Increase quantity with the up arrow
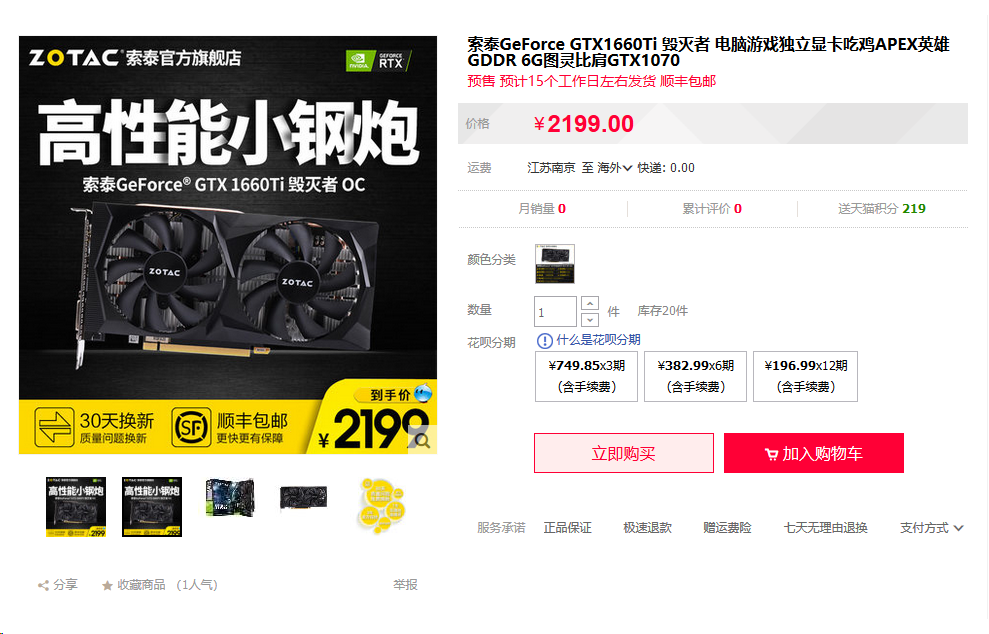Viewport: 989px width, 634px height. click(590, 303)
